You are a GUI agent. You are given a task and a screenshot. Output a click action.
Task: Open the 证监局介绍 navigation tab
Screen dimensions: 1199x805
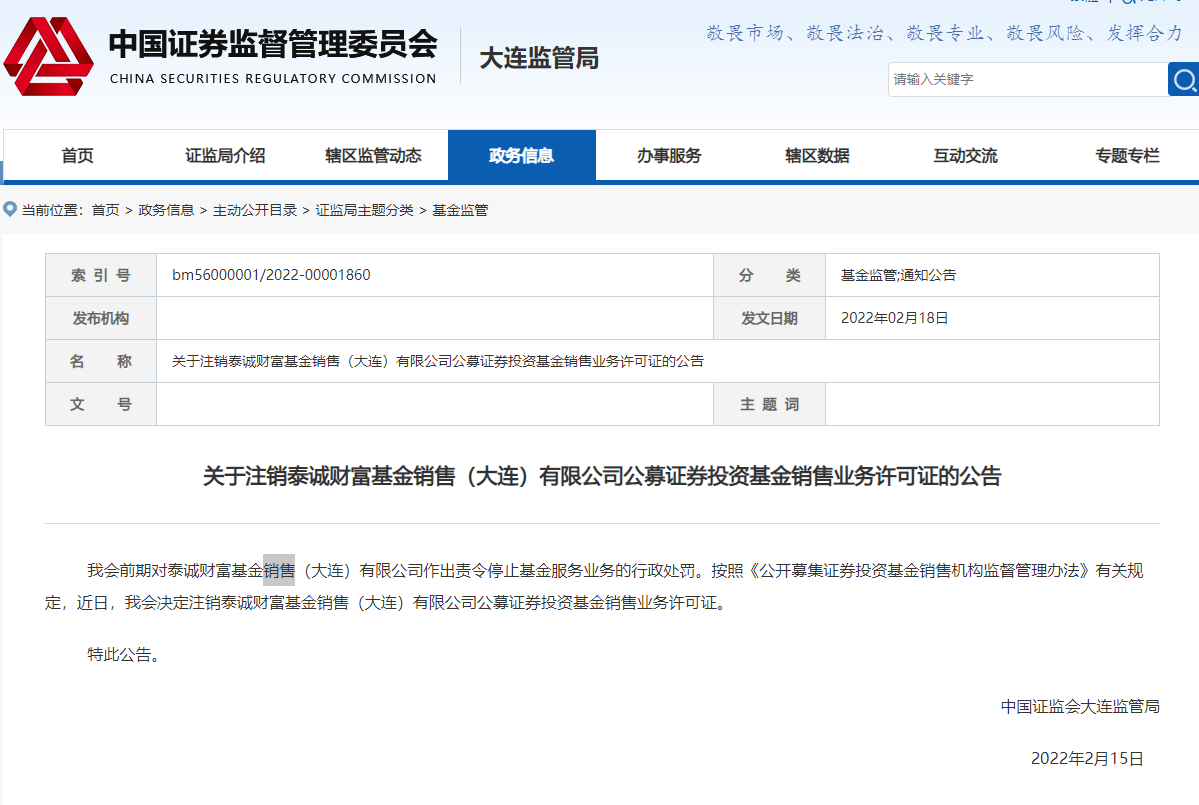click(x=226, y=156)
